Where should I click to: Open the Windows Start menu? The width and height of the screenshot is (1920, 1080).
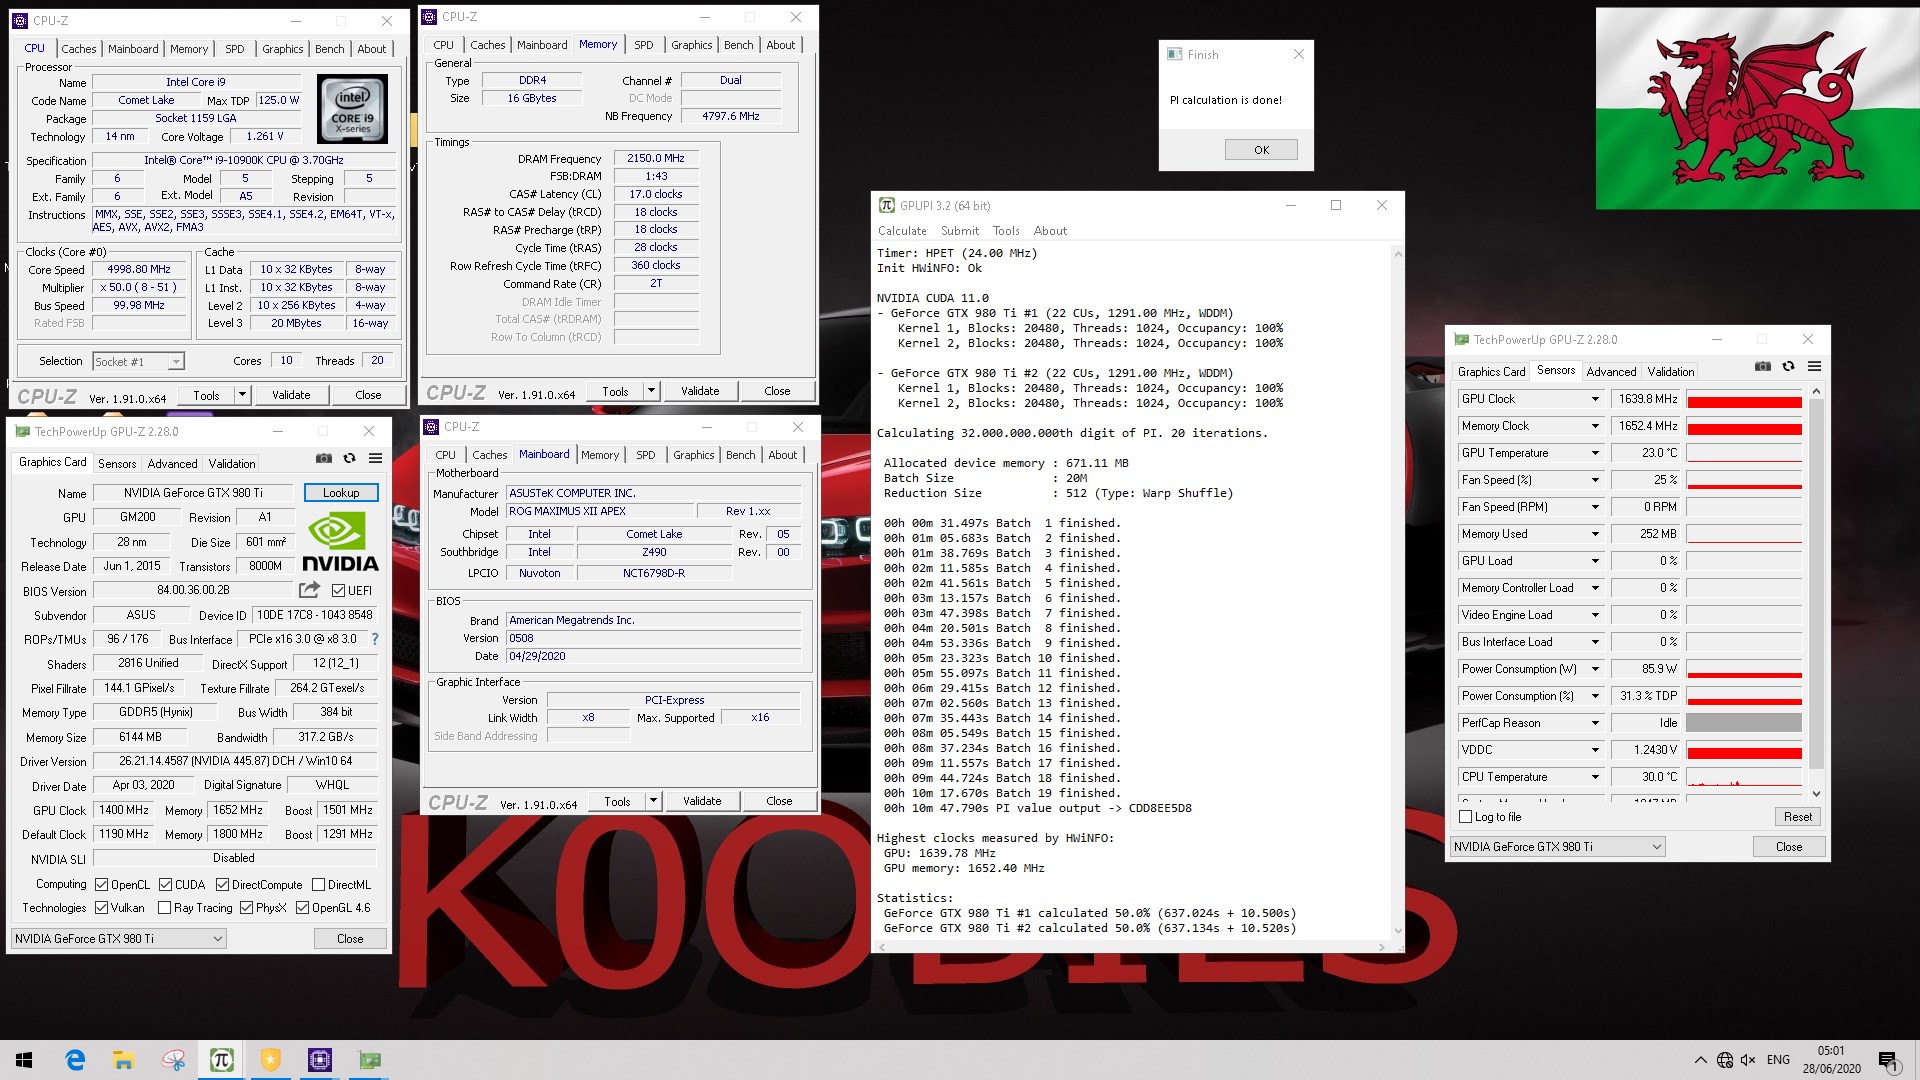(x=24, y=1060)
